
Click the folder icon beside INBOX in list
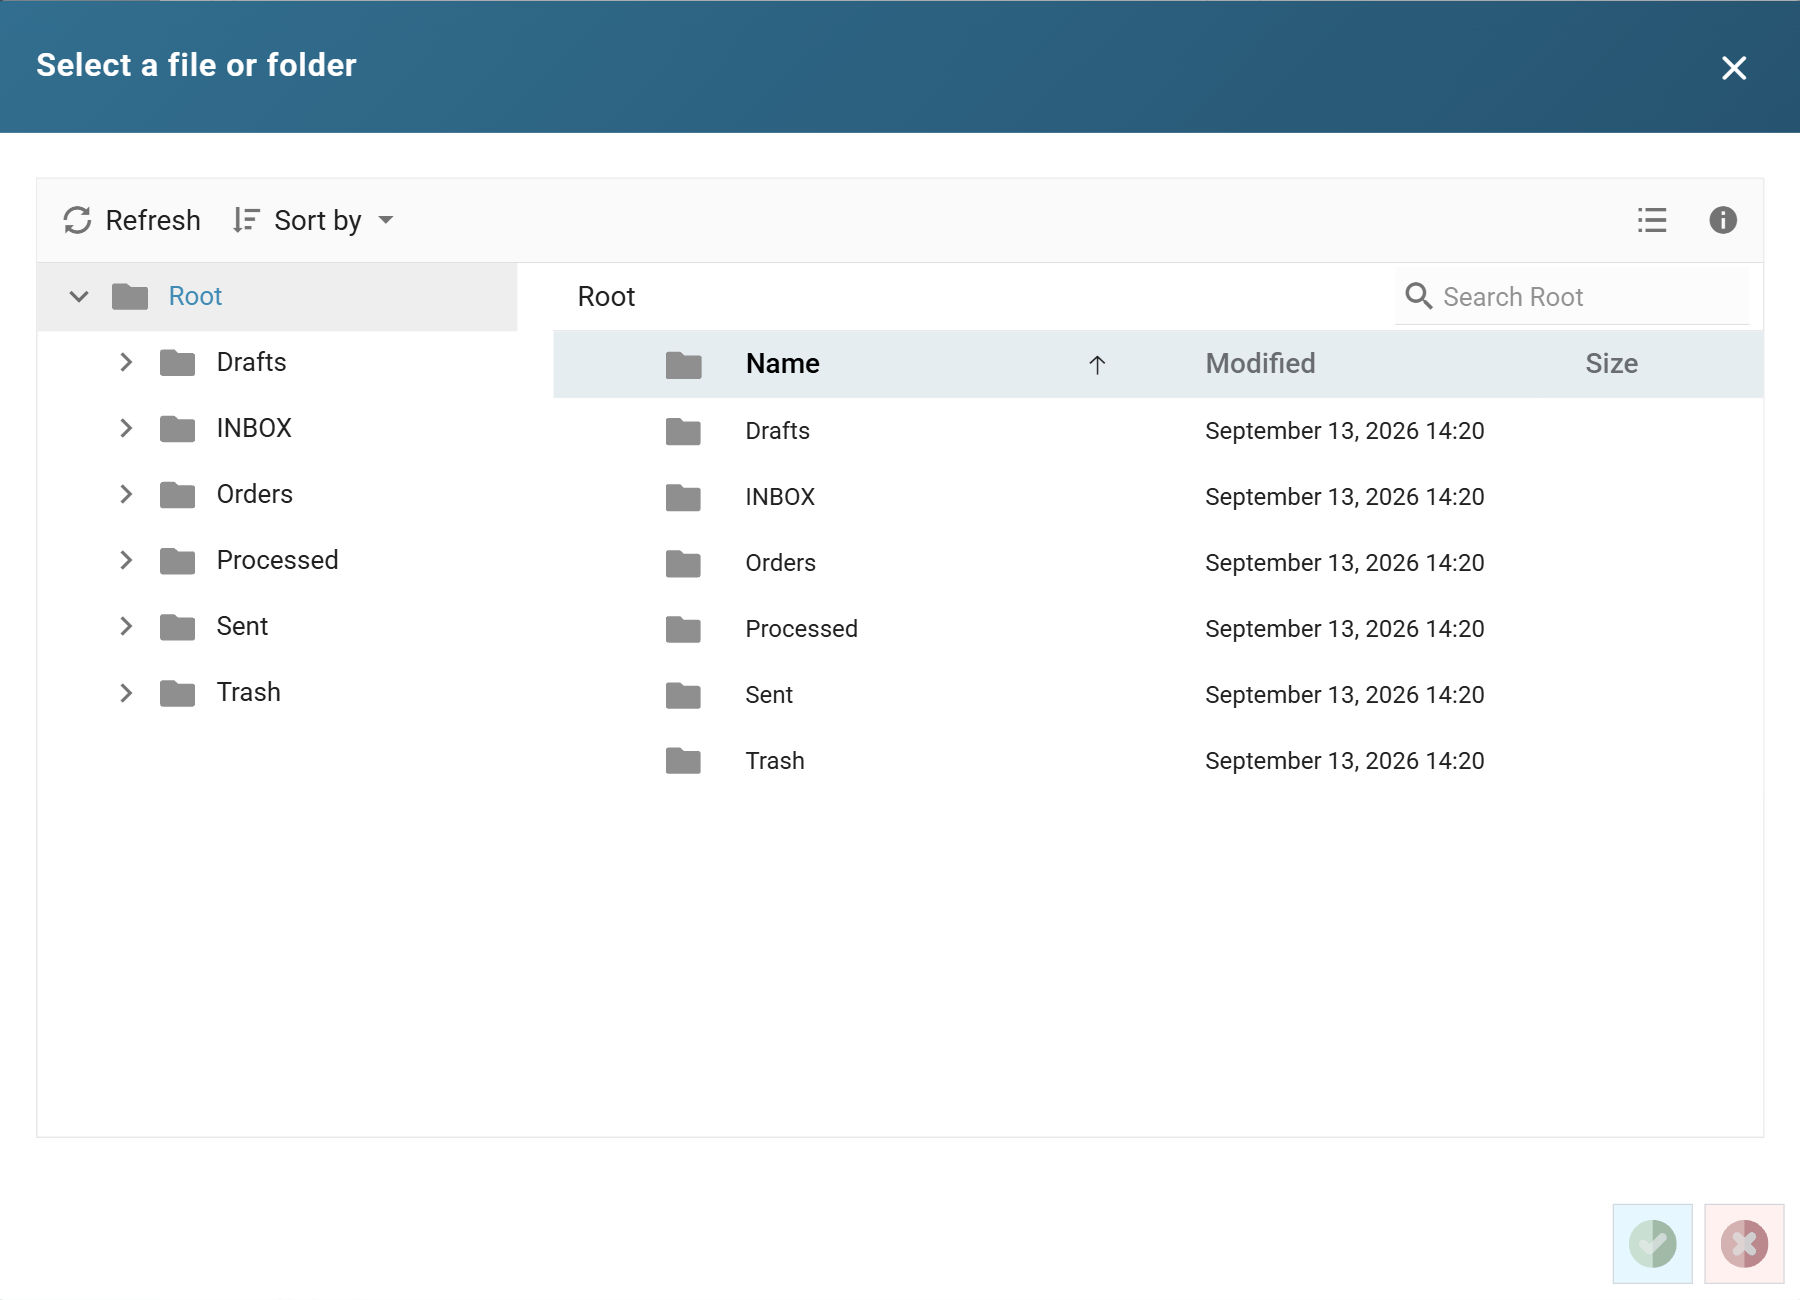point(684,498)
